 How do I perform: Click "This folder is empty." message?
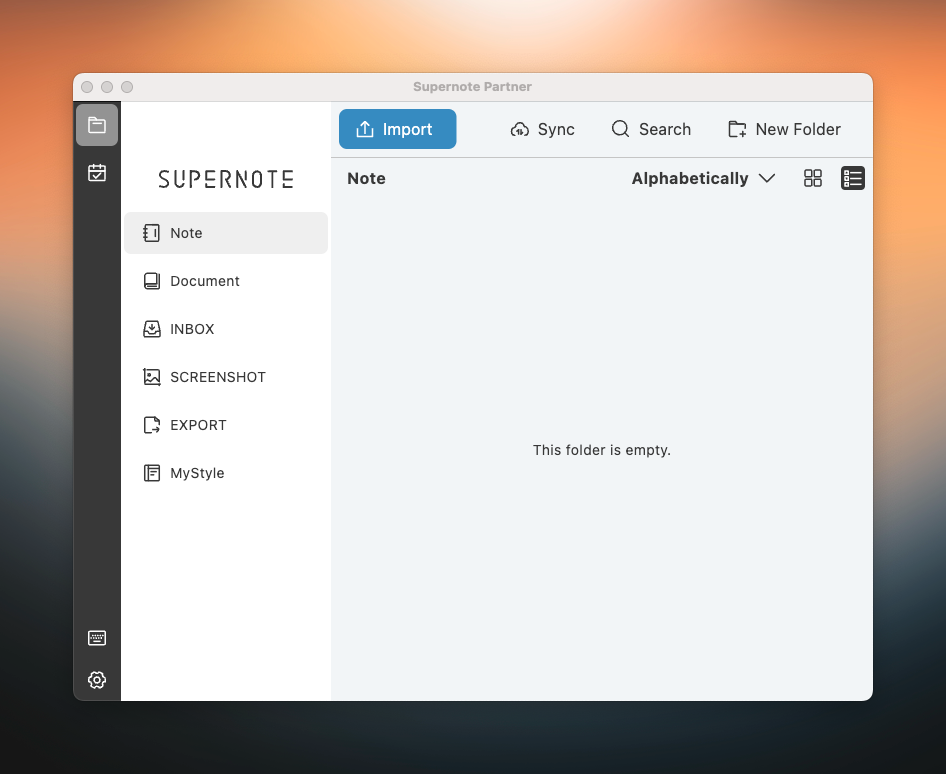[602, 450]
